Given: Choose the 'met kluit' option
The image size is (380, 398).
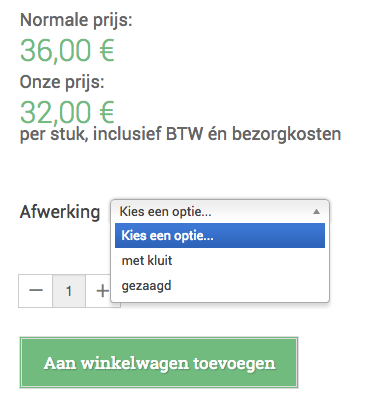Looking at the screenshot, I should pos(220,260).
